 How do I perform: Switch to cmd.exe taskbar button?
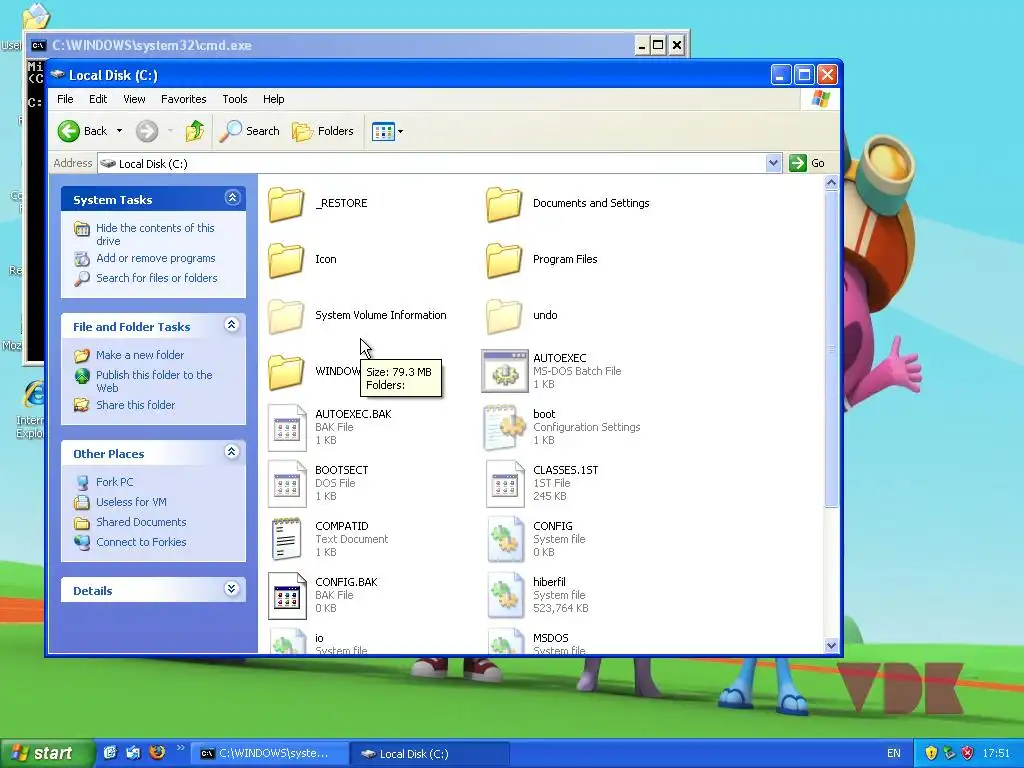270,754
